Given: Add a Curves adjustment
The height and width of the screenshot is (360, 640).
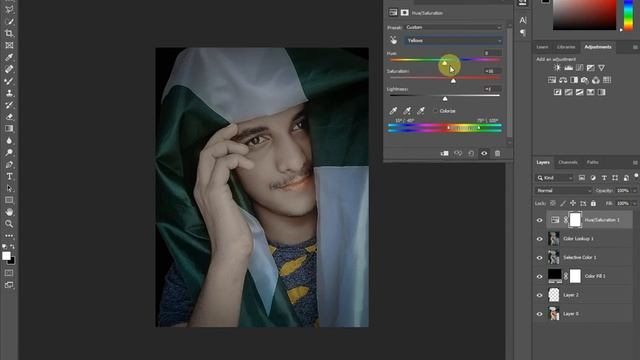Looking at the screenshot, I should [x=579, y=68].
